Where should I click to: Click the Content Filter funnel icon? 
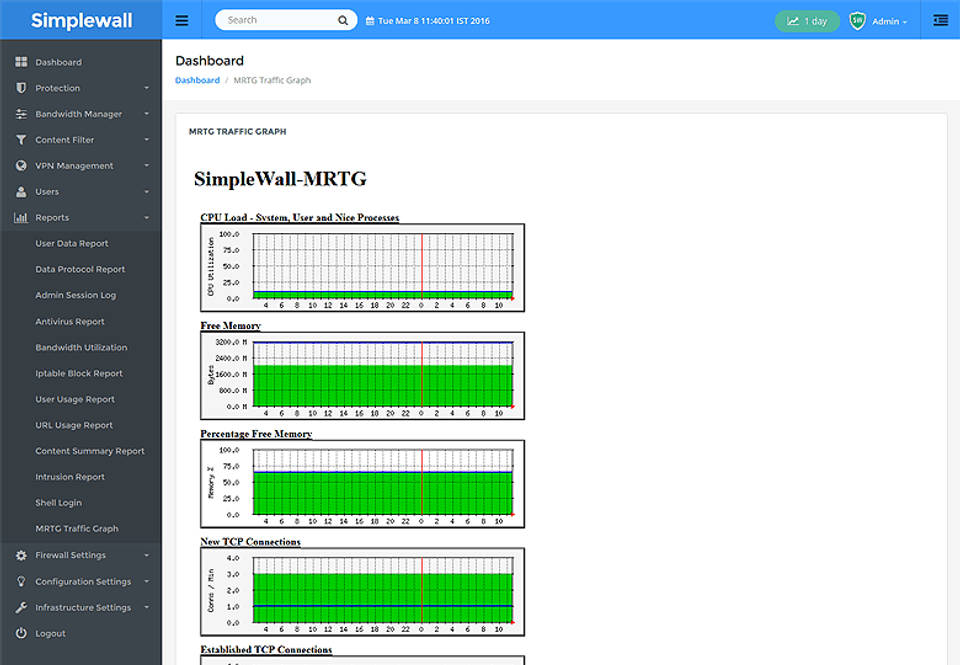21,140
